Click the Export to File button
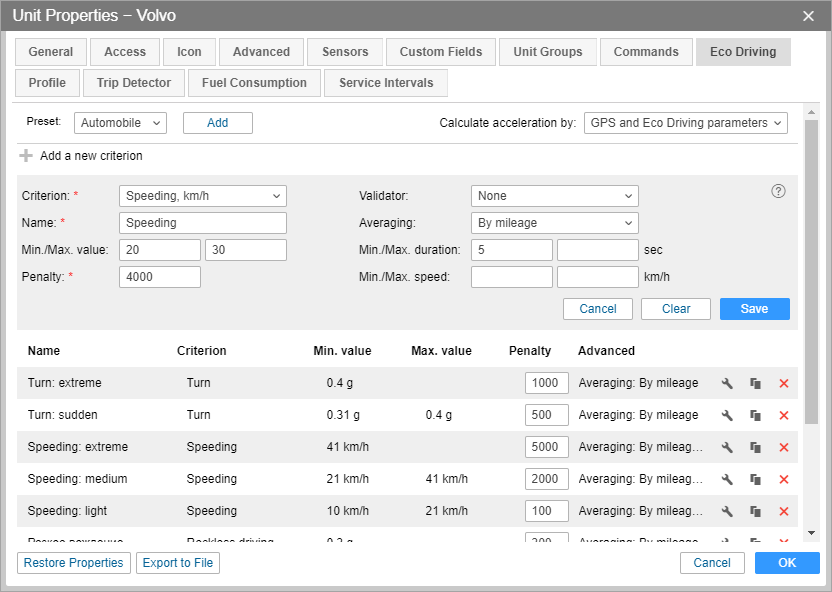The image size is (832, 592). point(178,563)
